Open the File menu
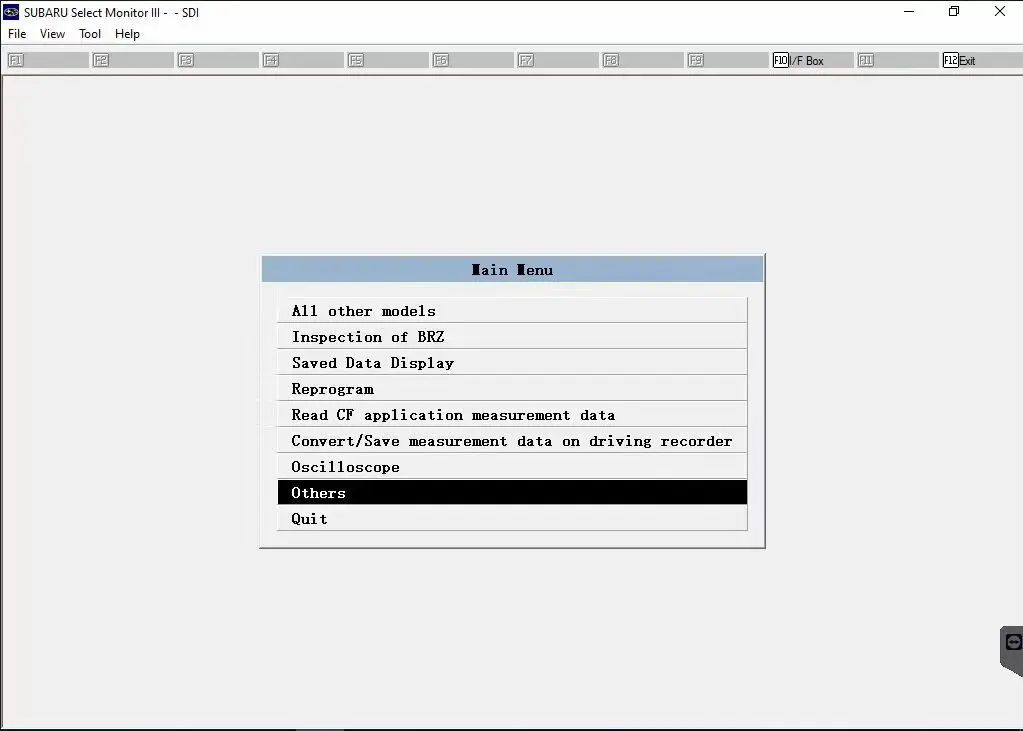Screen dimensions: 1023x731 point(17,34)
